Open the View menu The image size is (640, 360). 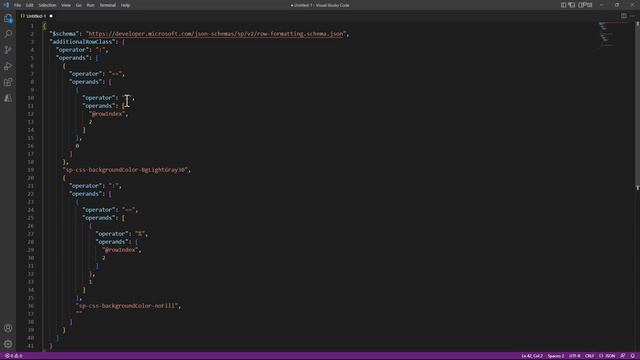pos(66,5)
